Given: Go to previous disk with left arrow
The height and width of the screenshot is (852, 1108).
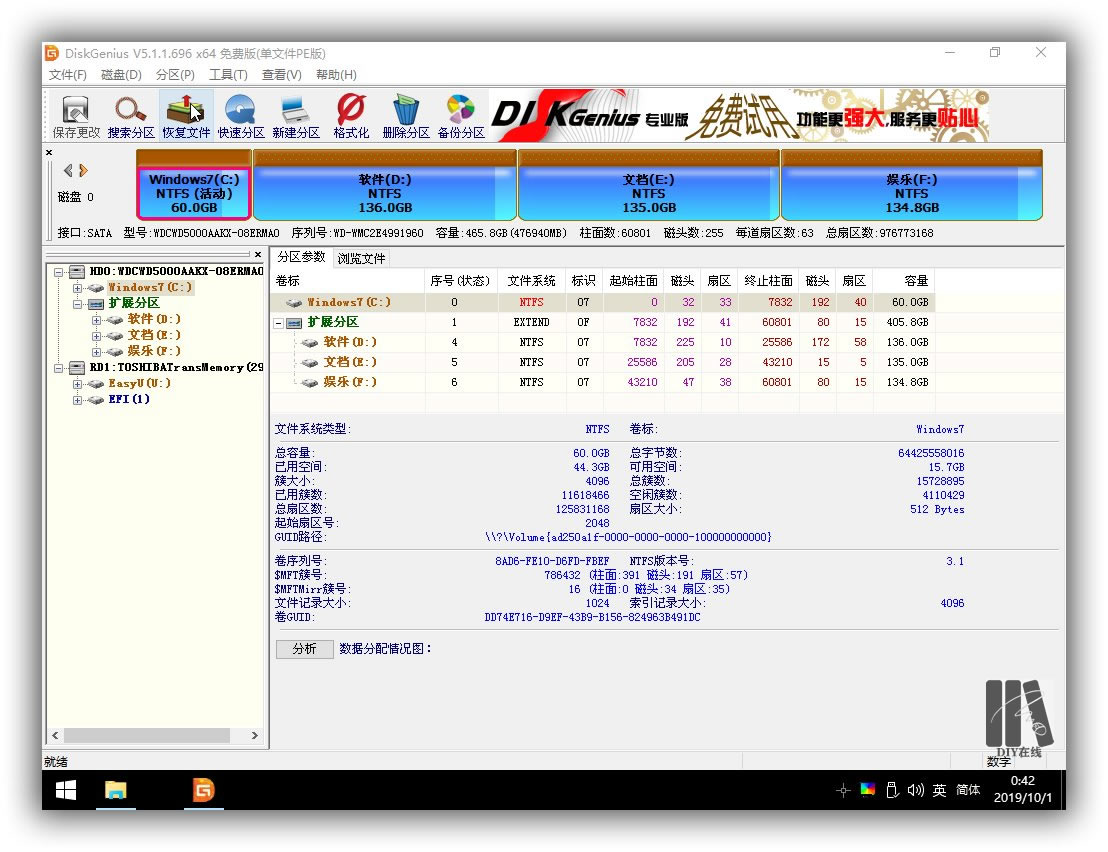Looking at the screenshot, I should point(69,170).
